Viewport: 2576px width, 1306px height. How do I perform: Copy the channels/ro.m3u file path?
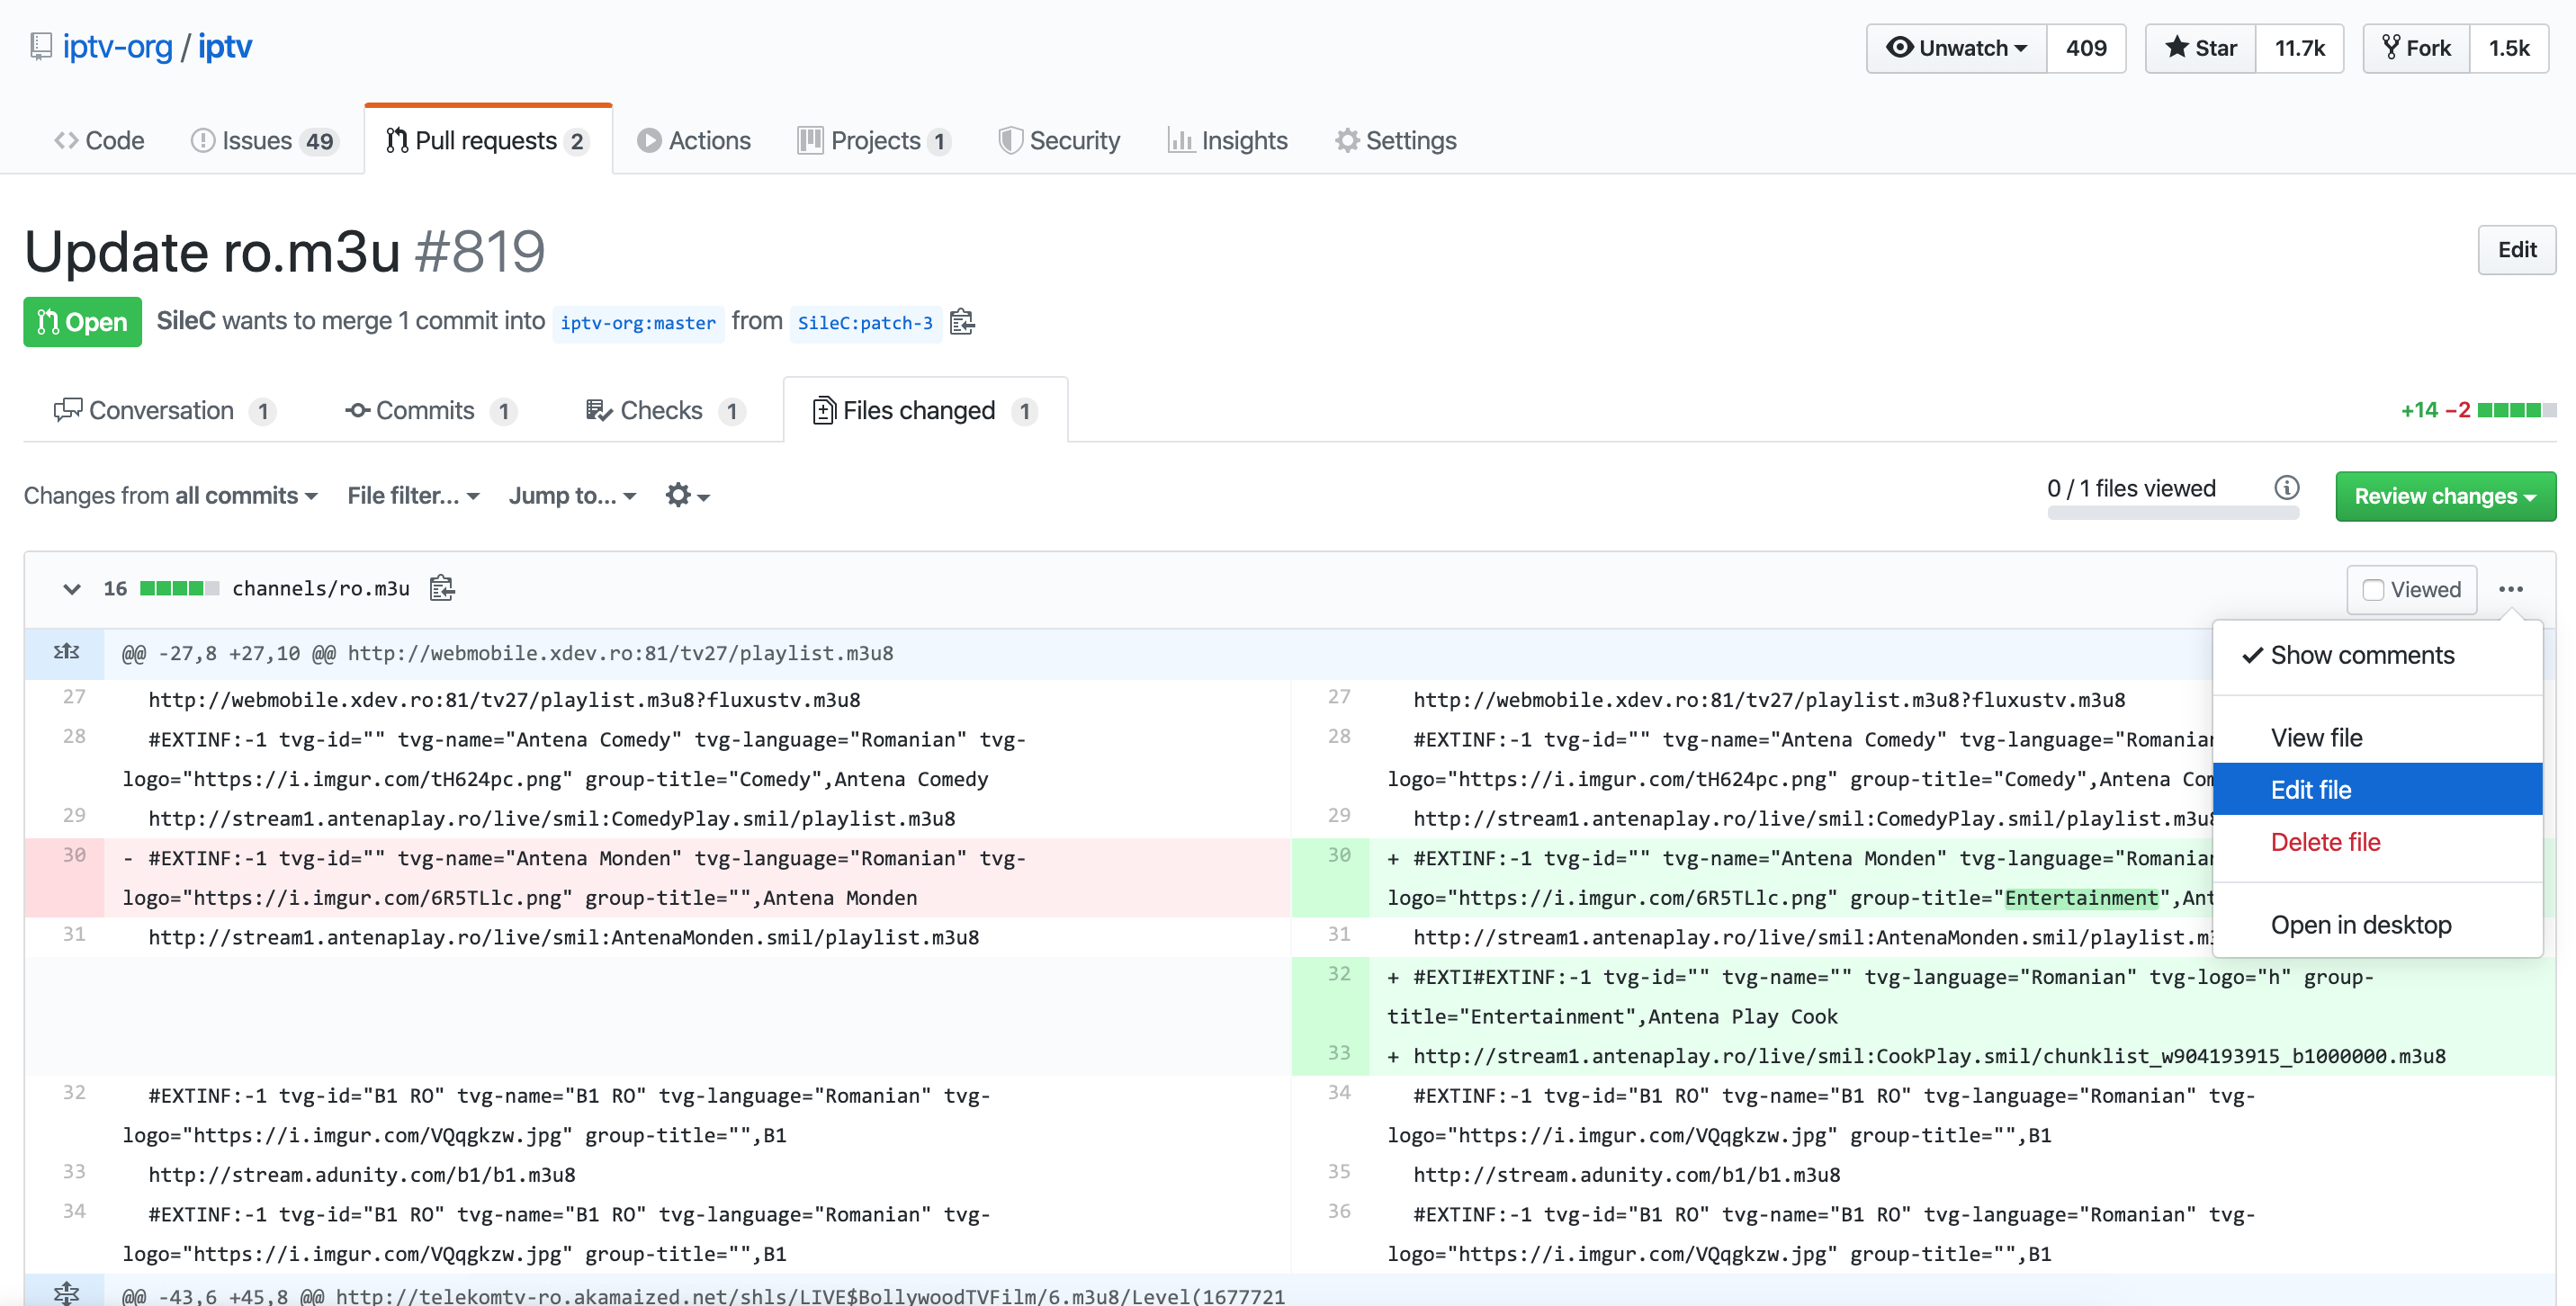(x=442, y=588)
